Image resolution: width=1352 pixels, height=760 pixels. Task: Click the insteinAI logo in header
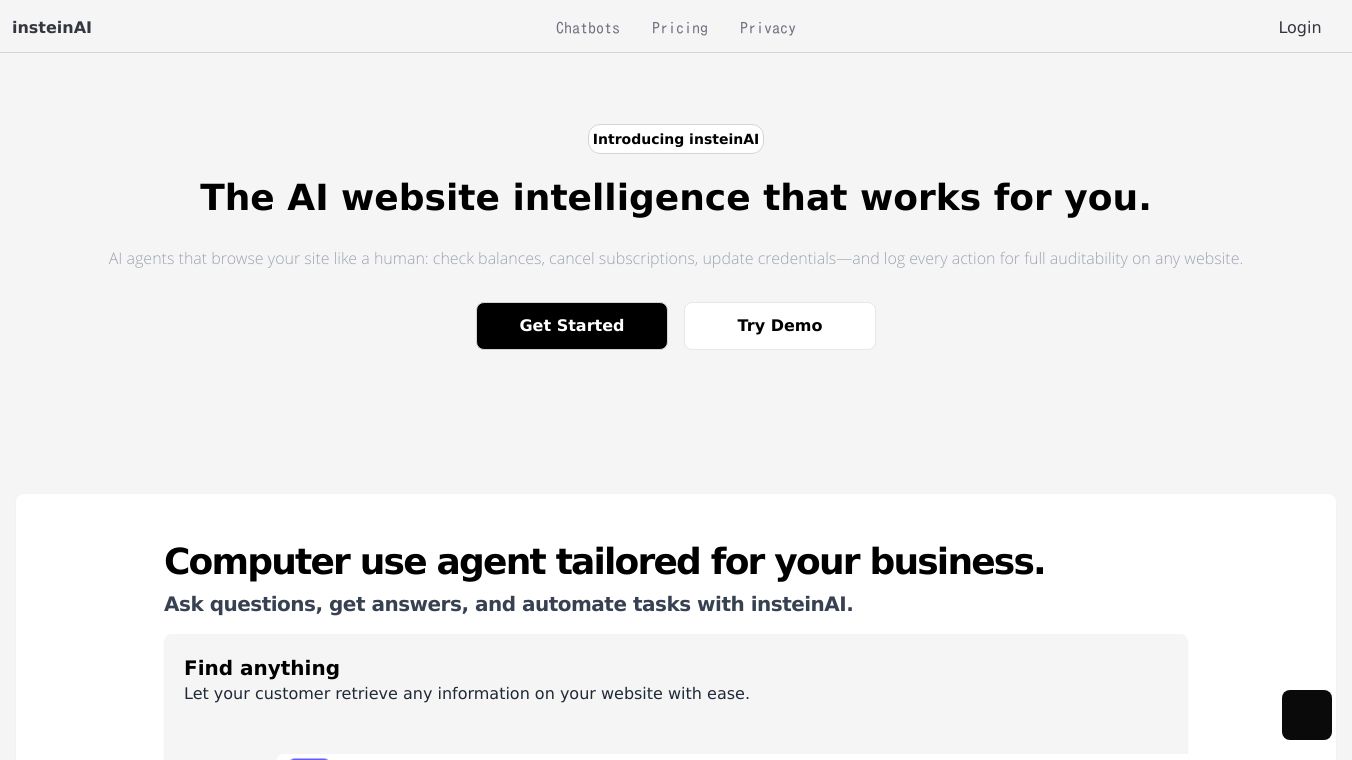pyautogui.click(x=52, y=28)
